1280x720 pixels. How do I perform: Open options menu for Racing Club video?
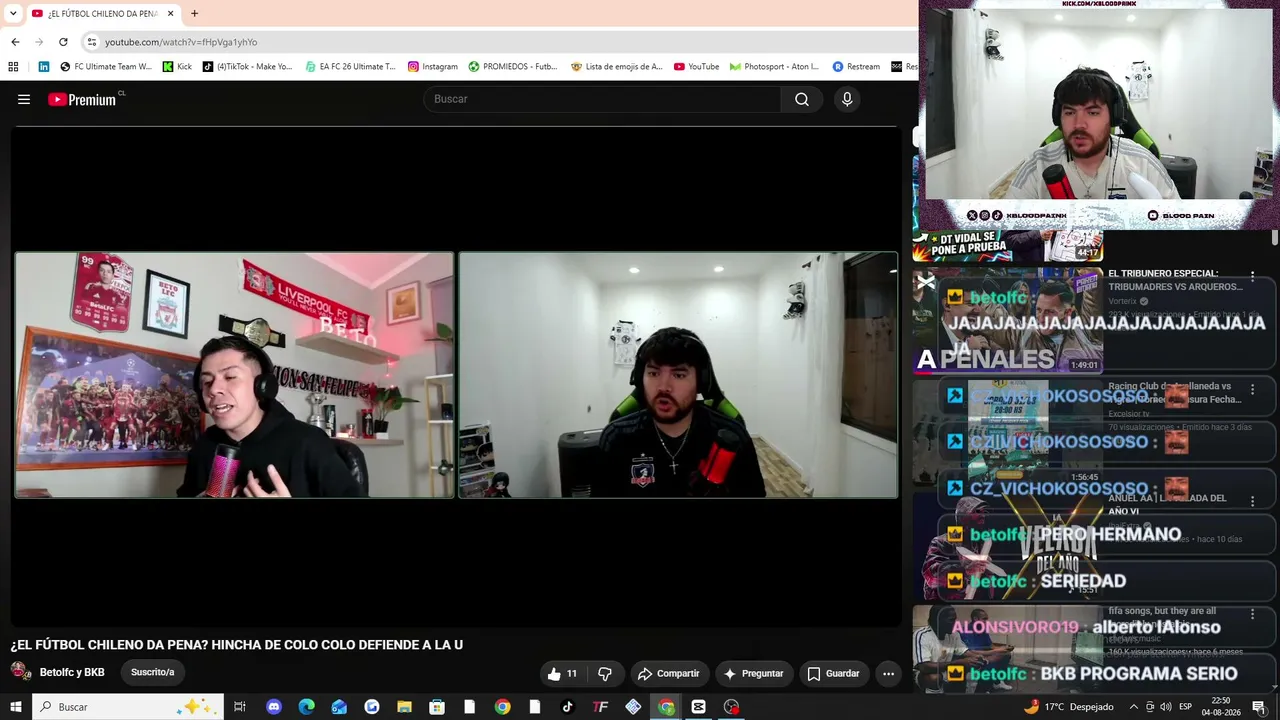coord(1252,389)
